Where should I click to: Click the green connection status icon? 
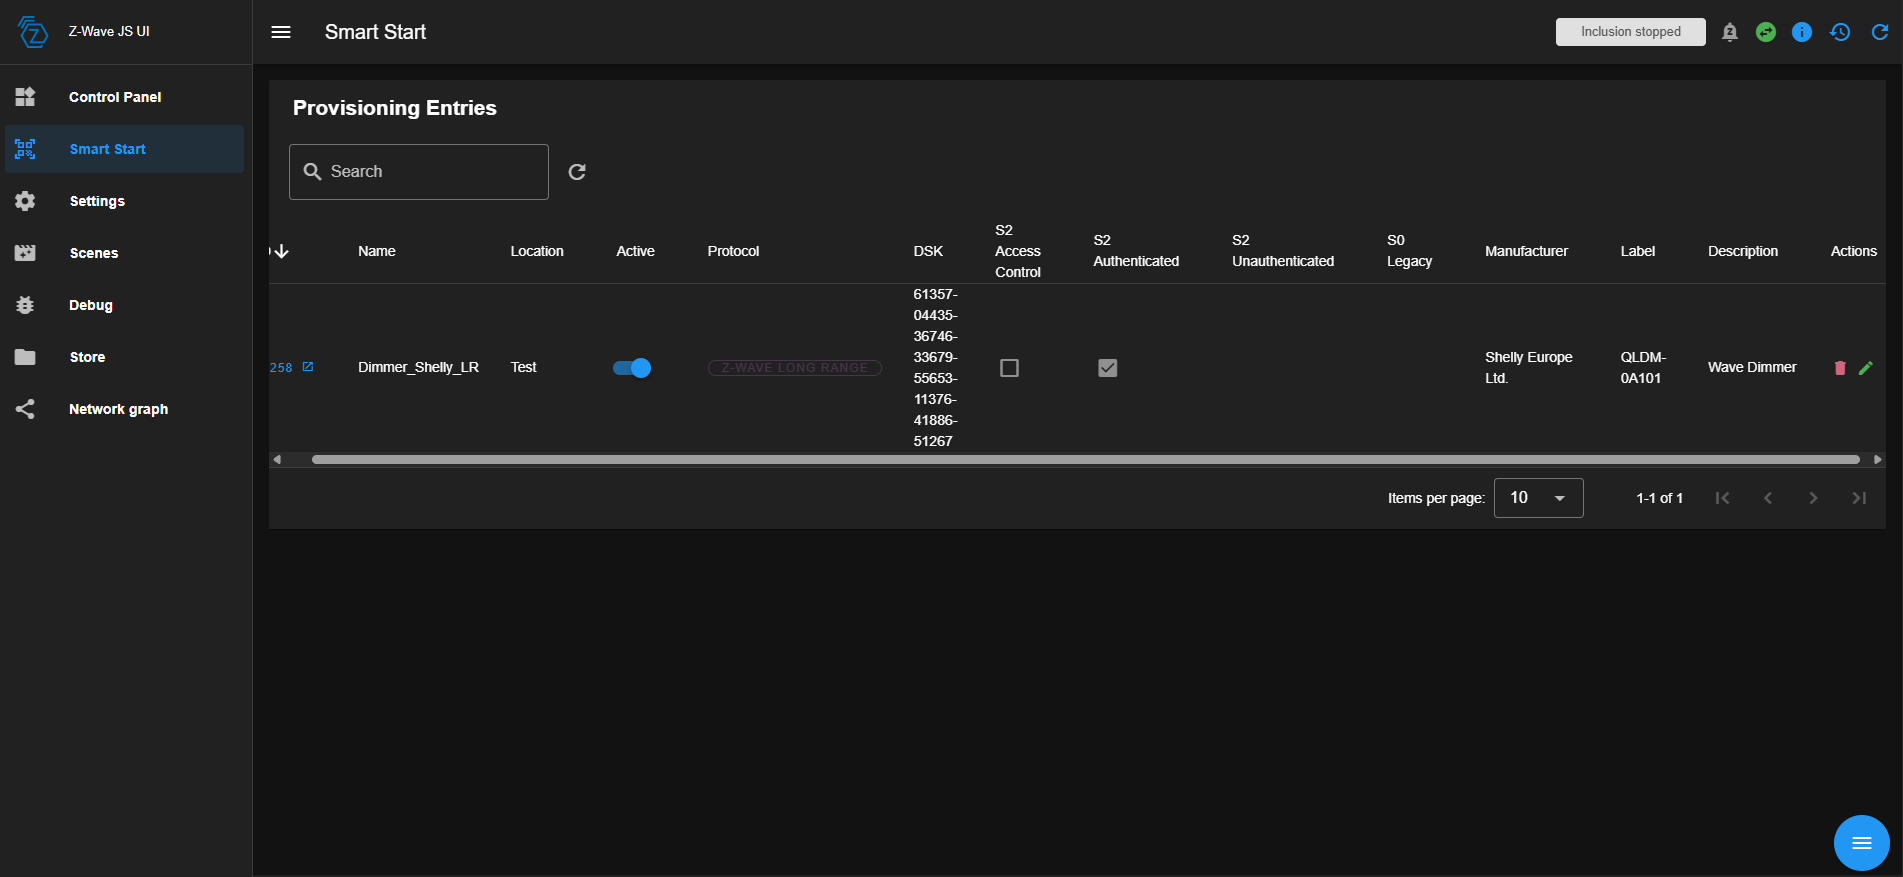tap(1766, 32)
